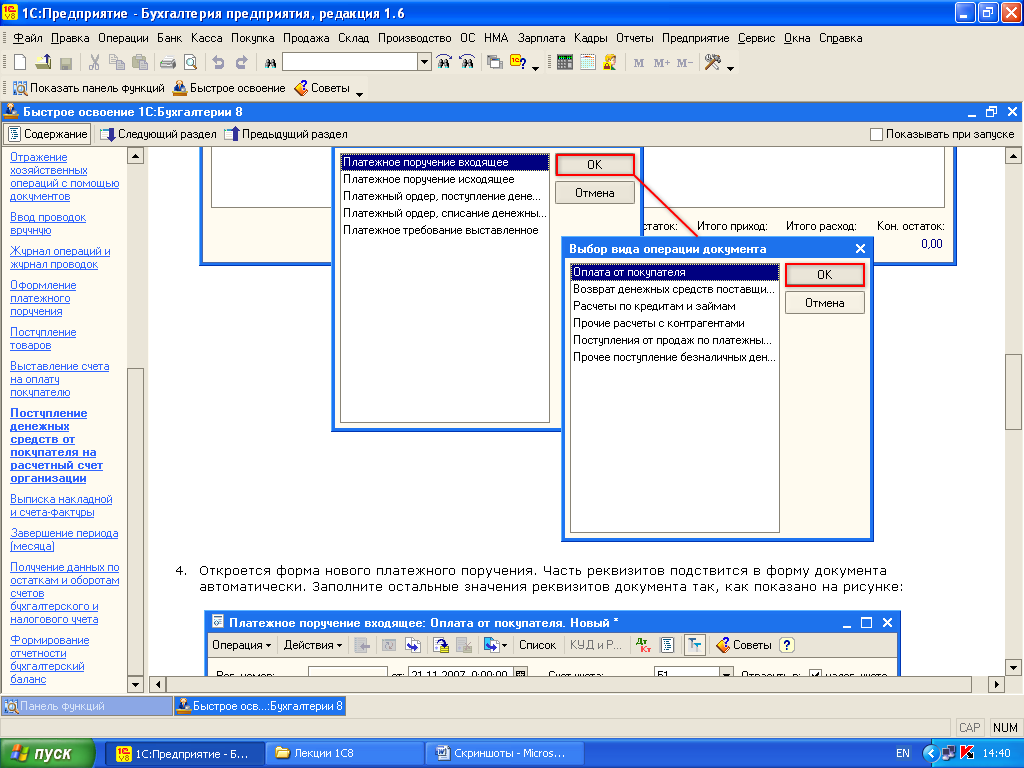
Task: Open dropdown arrow next to help icon
Action: coord(536,67)
